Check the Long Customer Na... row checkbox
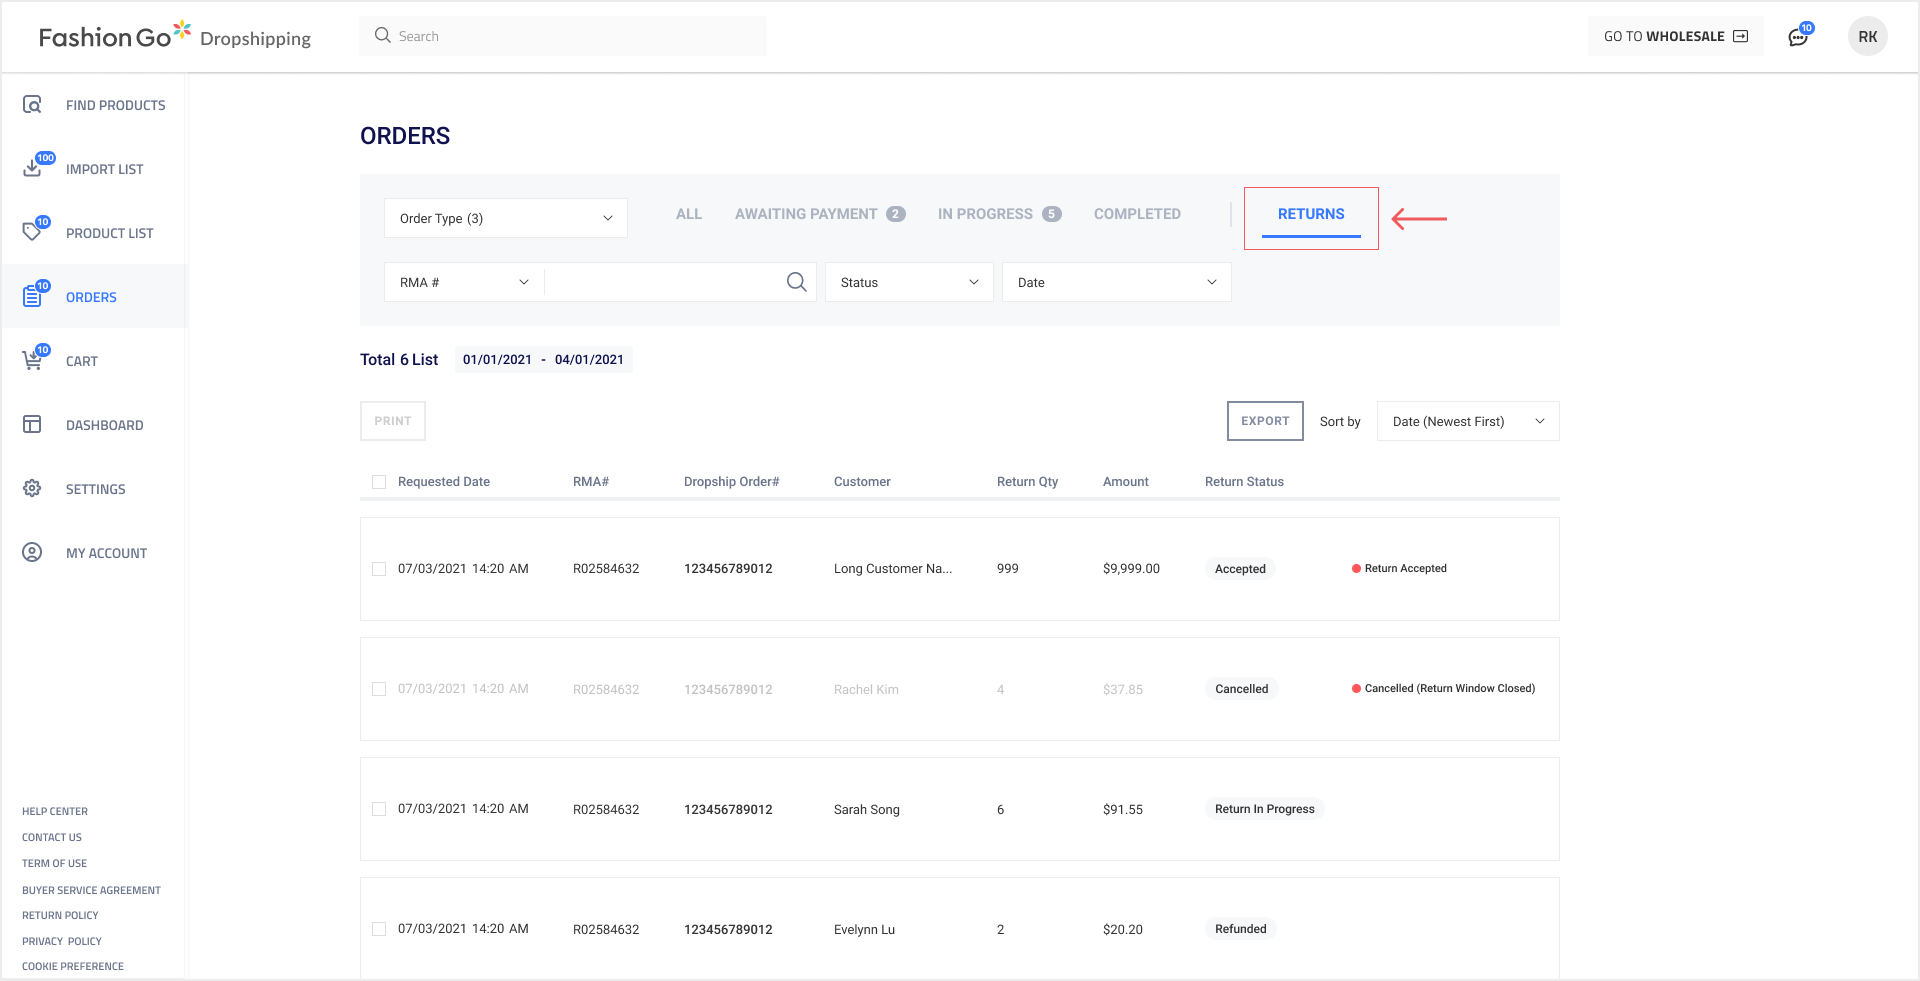Viewport: 1920px width, 981px height. (x=379, y=569)
